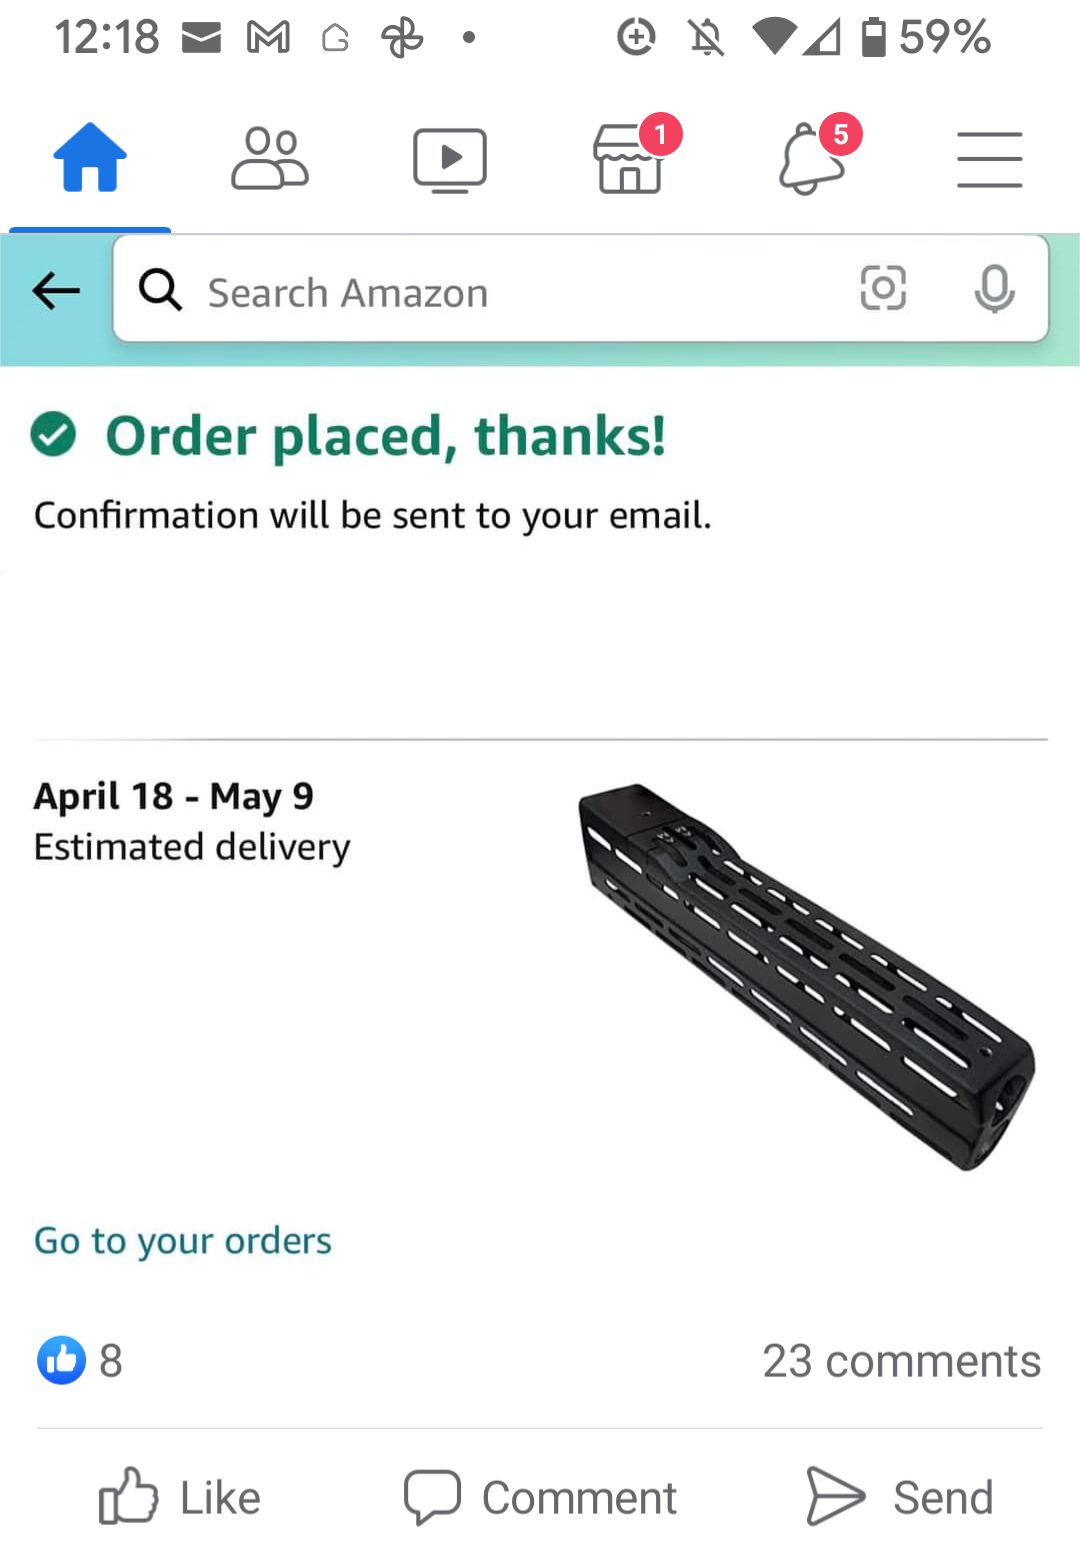
Task: Open Go to your orders link
Action: [183, 1240]
